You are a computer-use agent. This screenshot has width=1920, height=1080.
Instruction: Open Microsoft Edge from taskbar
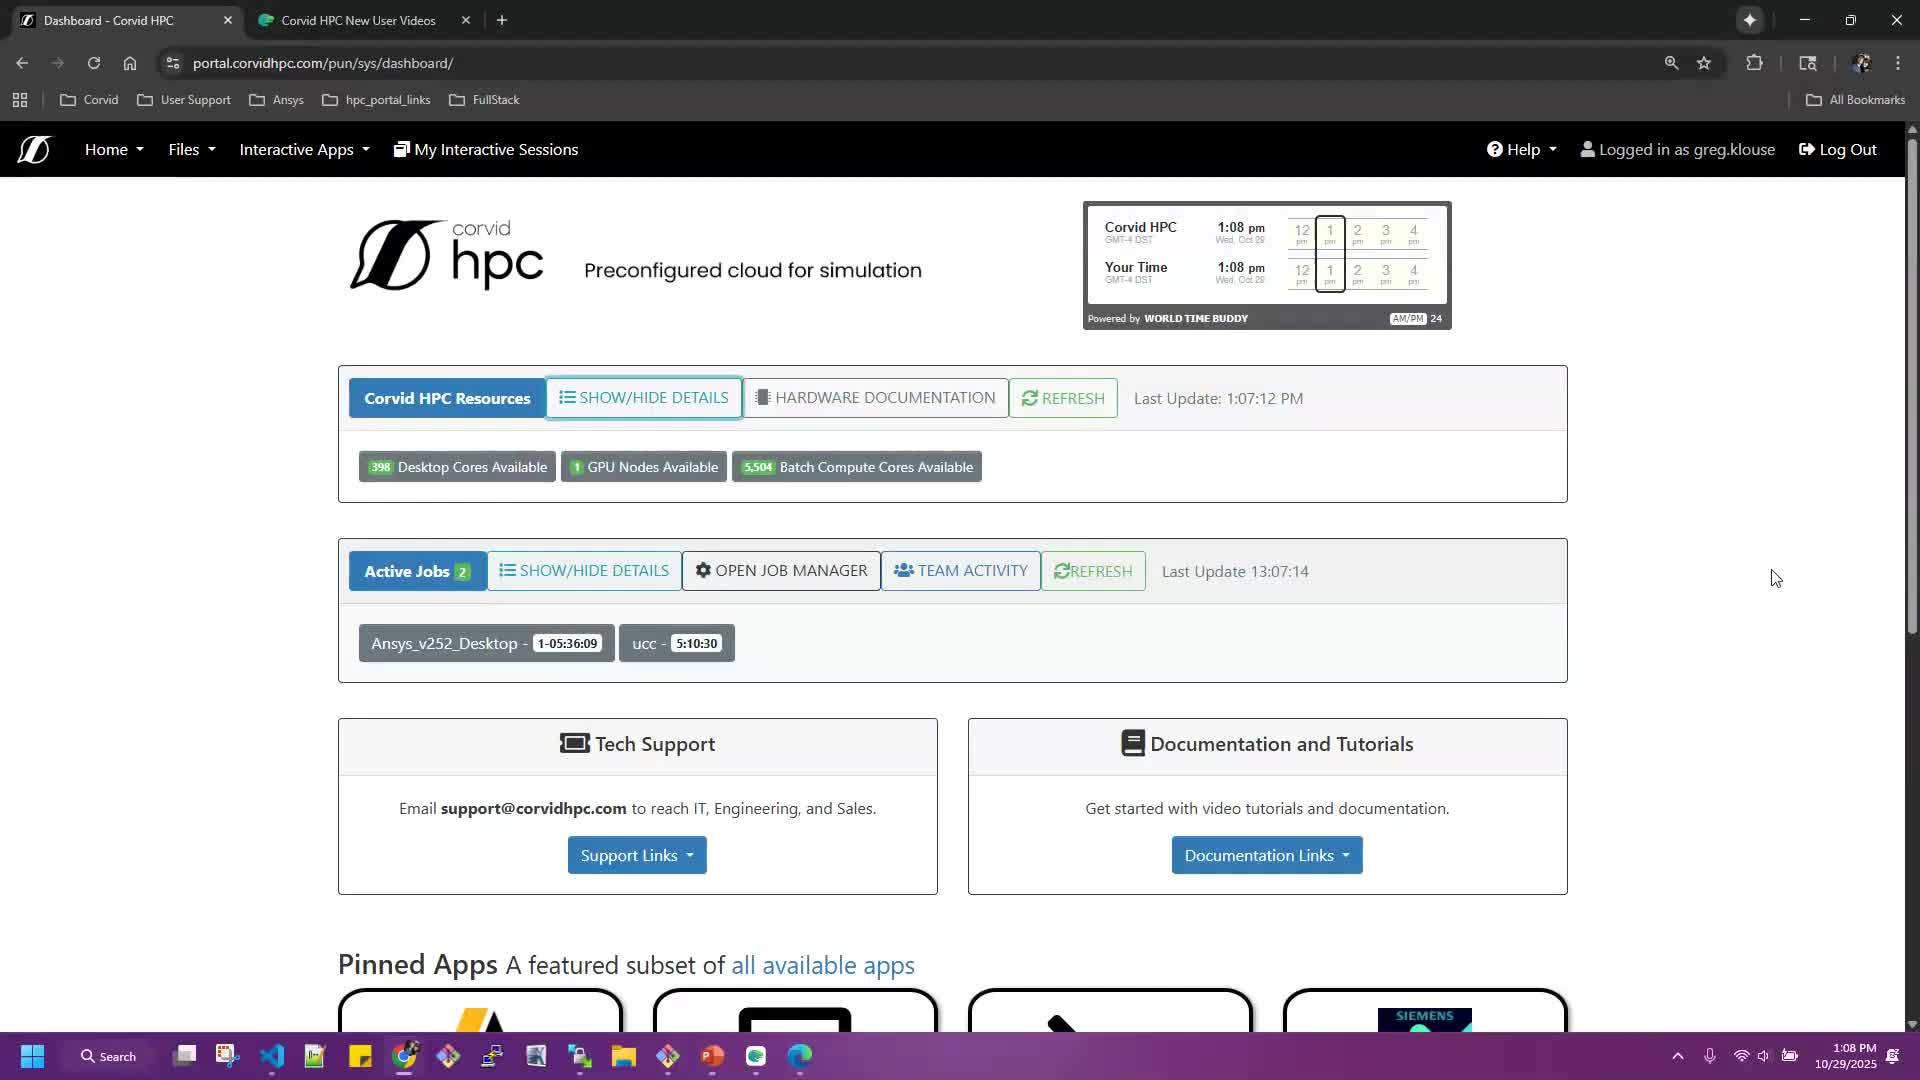pos(800,1056)
